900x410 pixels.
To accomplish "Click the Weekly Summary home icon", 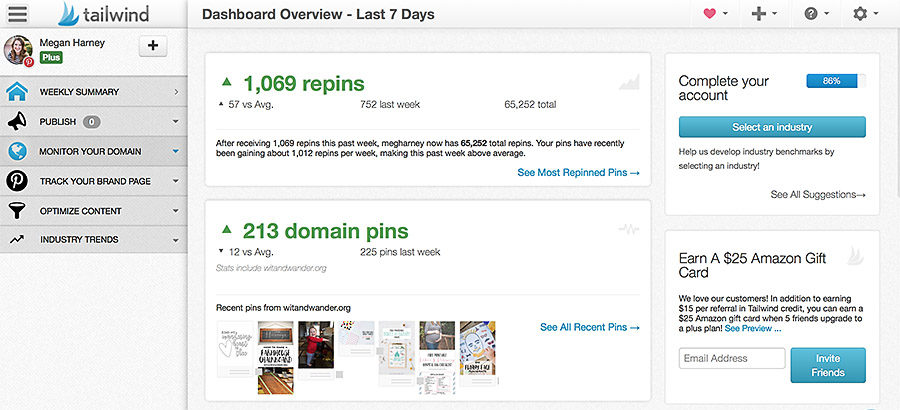I will (17, 91).
